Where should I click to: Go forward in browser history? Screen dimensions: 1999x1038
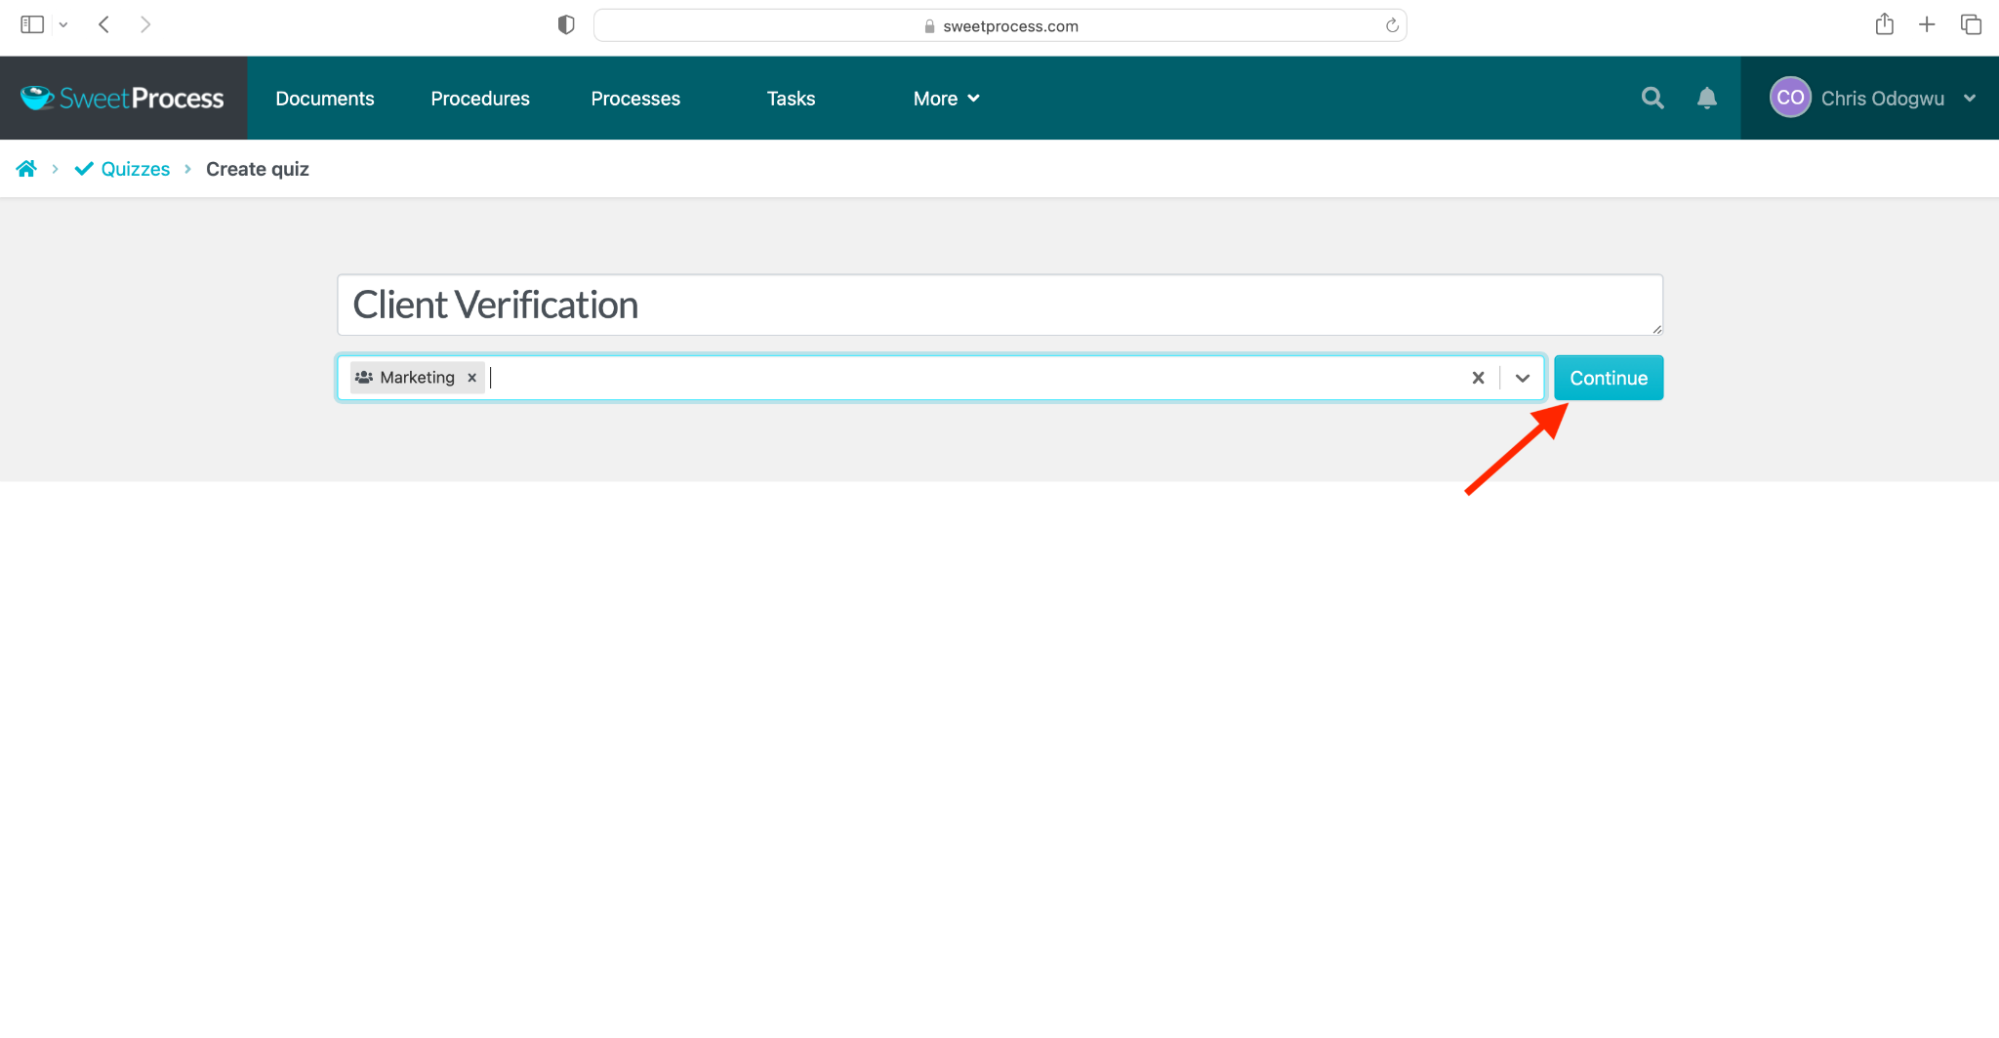pos(145,25)
